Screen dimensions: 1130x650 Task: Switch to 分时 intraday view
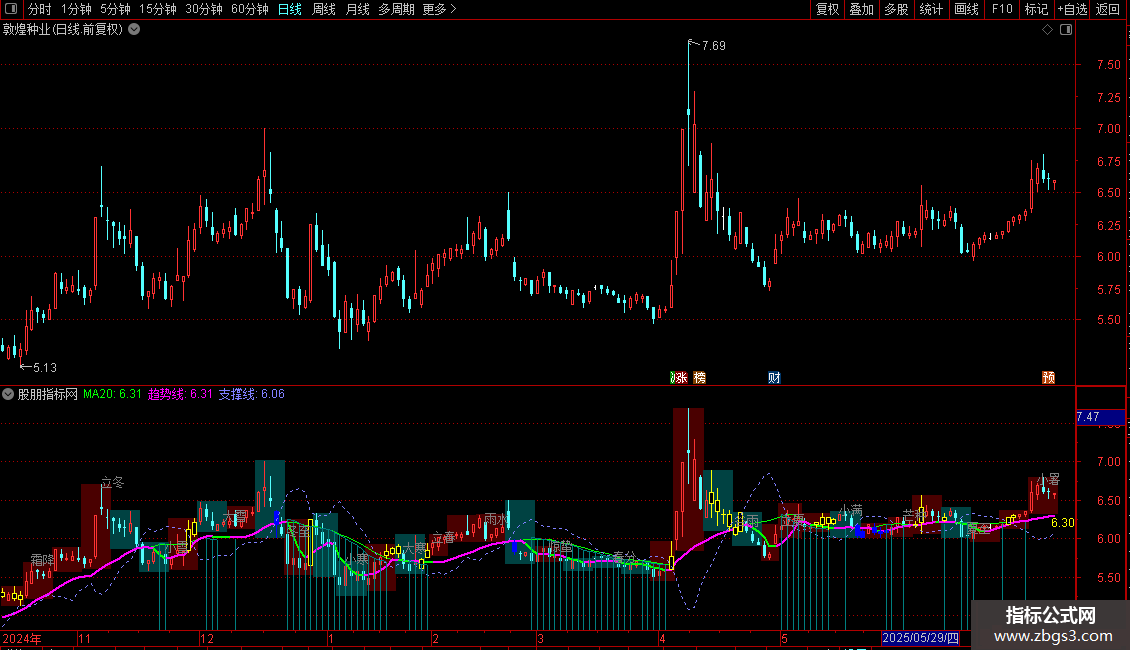pos(40,9)
